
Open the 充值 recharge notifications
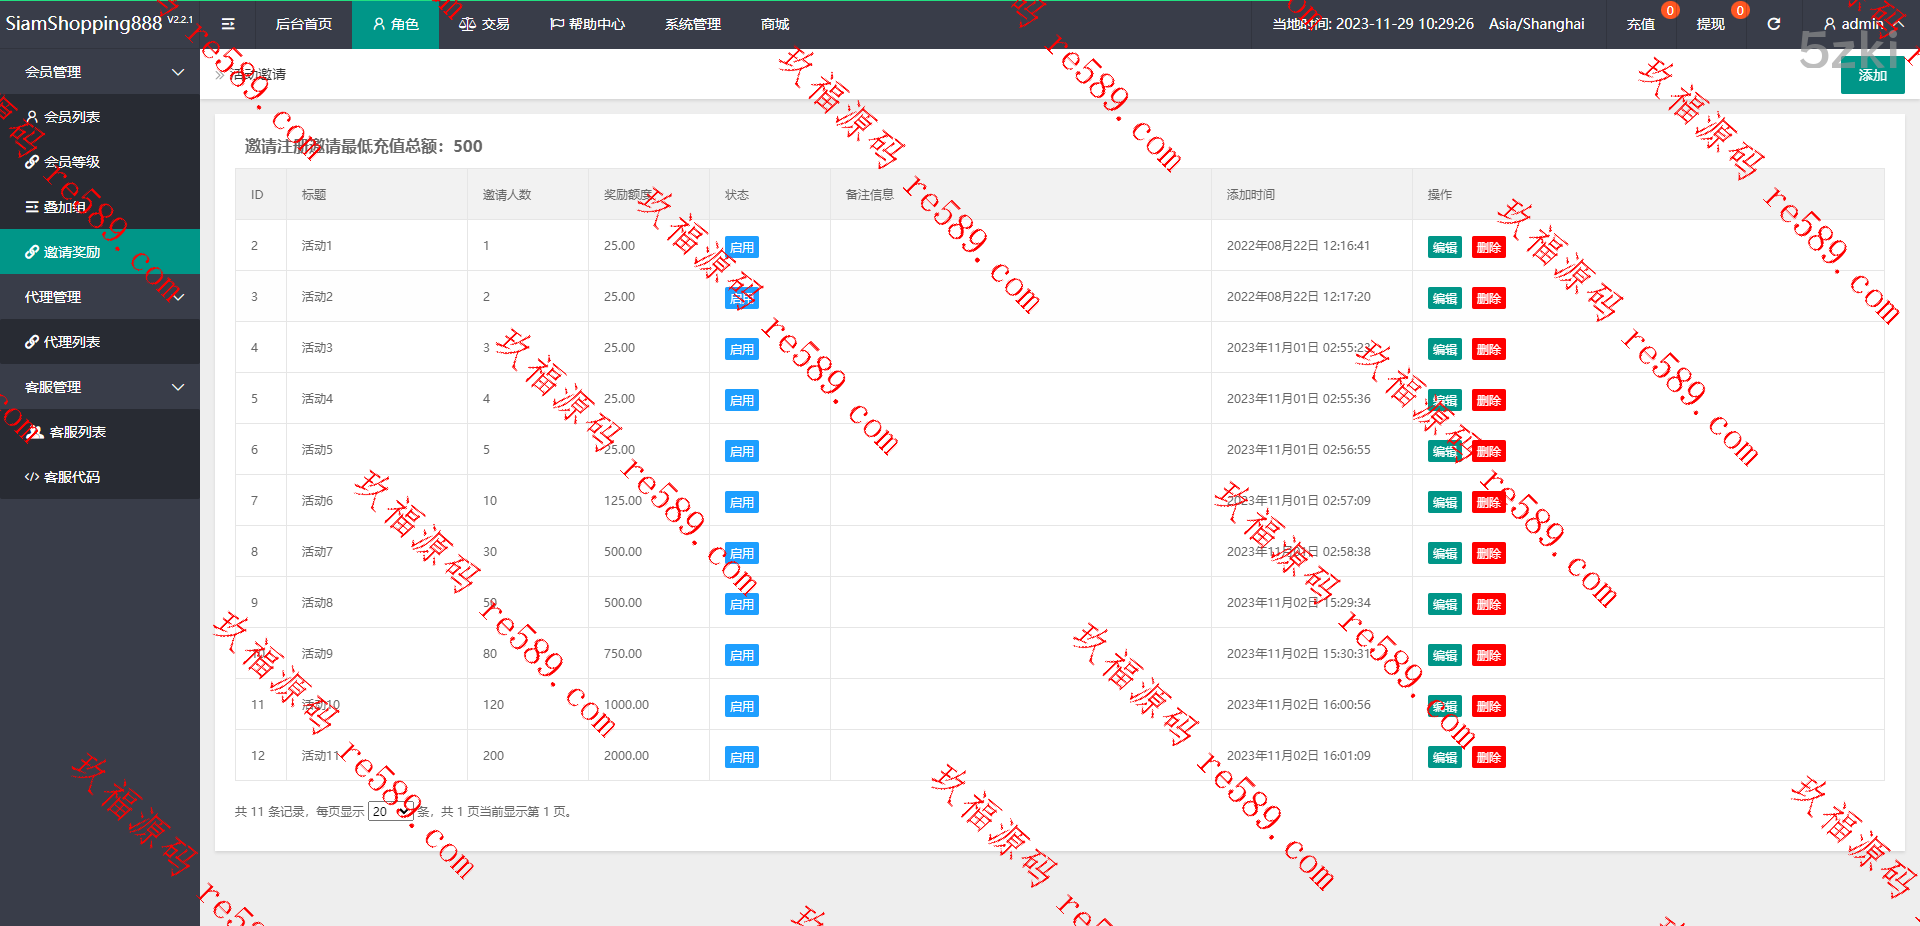click(x=1640, y=24)
